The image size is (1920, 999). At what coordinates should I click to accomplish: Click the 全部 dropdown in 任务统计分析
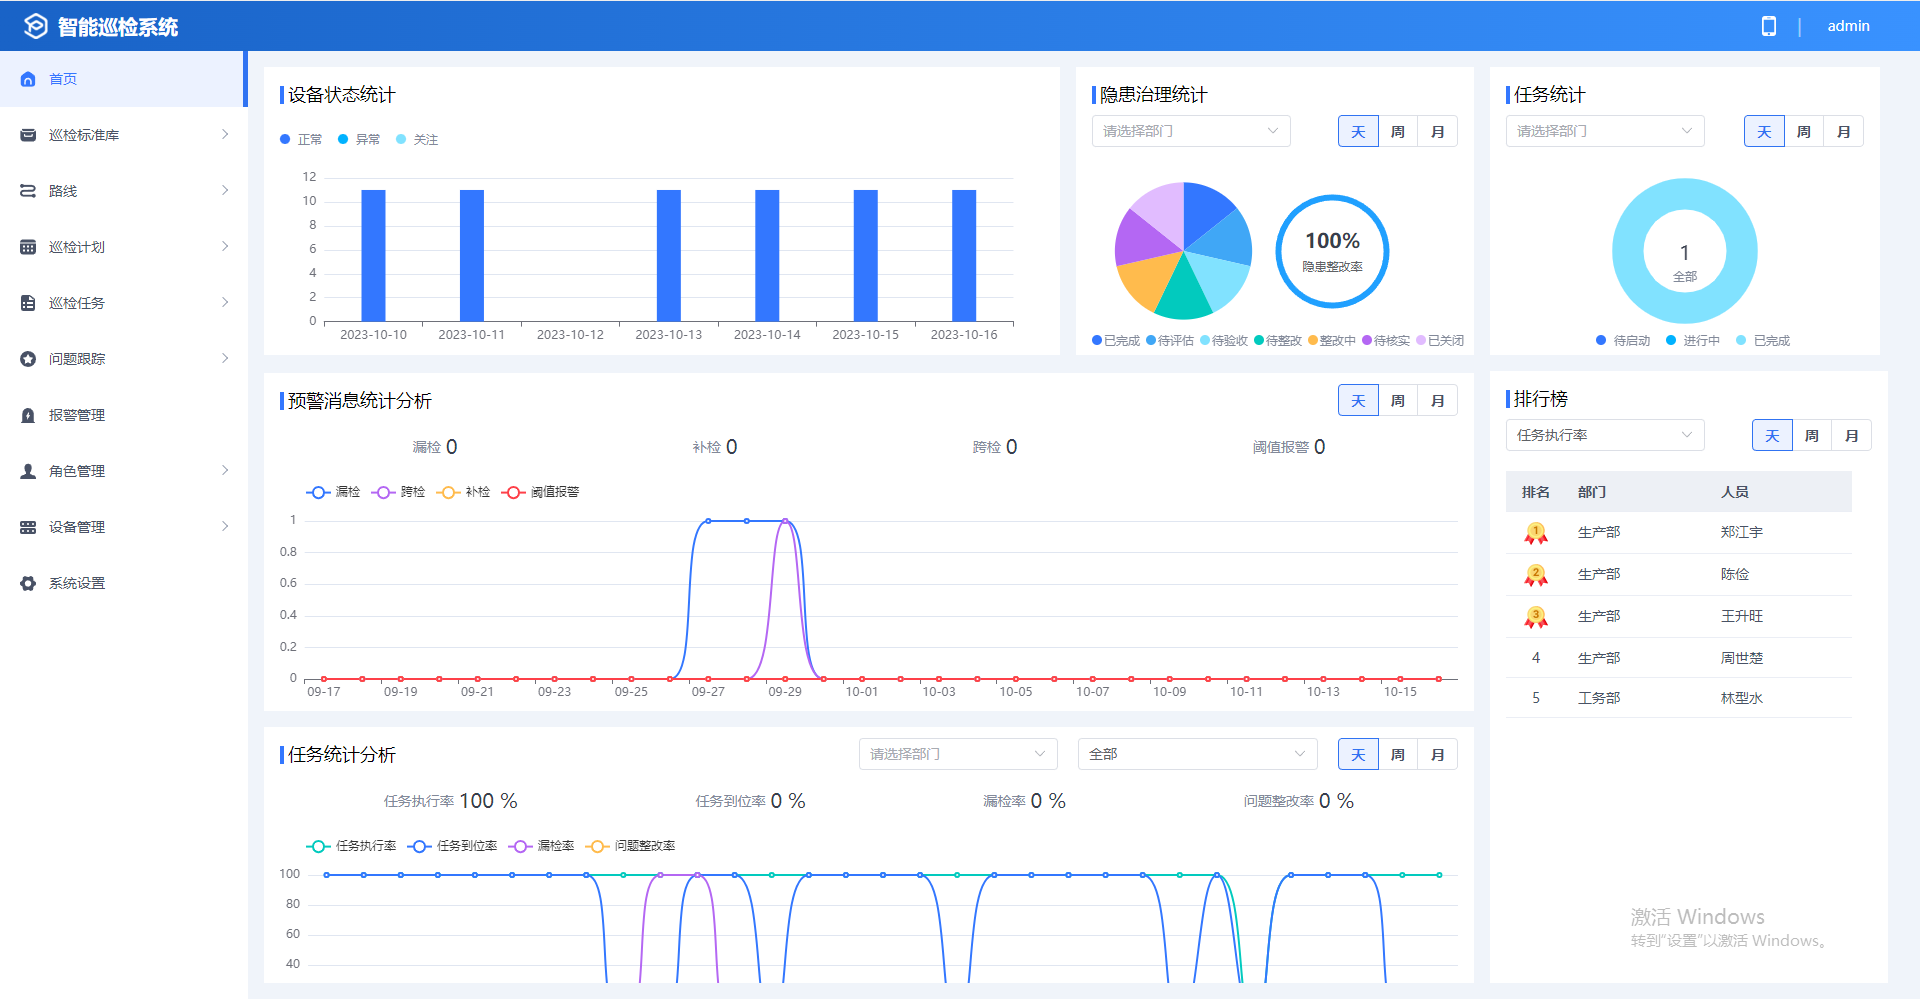coord(1196,754)
